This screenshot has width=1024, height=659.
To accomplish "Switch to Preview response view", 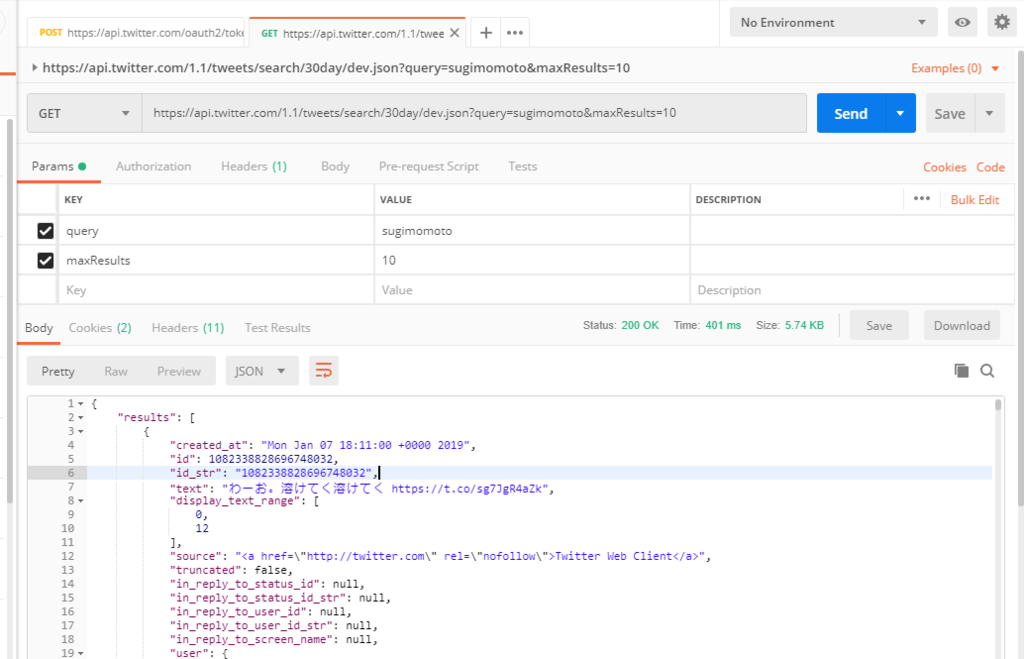I will pos(179,371).
